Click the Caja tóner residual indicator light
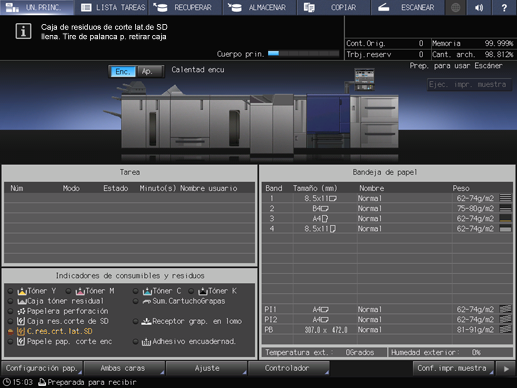This screenshot has height=388, width=517. click(x=10, y=301)
